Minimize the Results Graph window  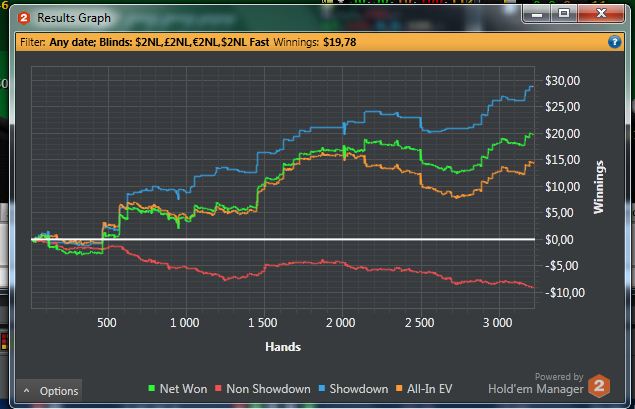(537, 14)
